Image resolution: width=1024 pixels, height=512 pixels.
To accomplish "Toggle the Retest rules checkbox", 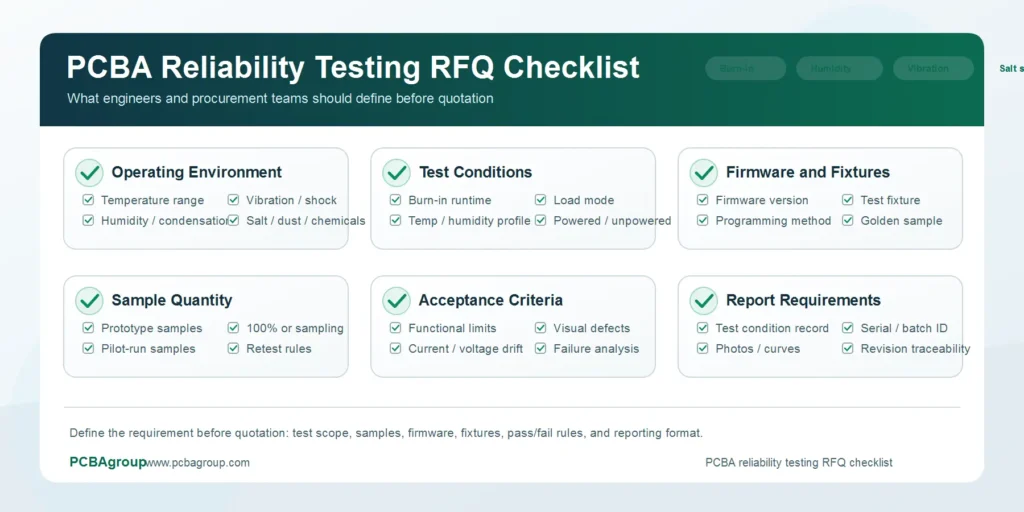I will (x=233, y=349).
